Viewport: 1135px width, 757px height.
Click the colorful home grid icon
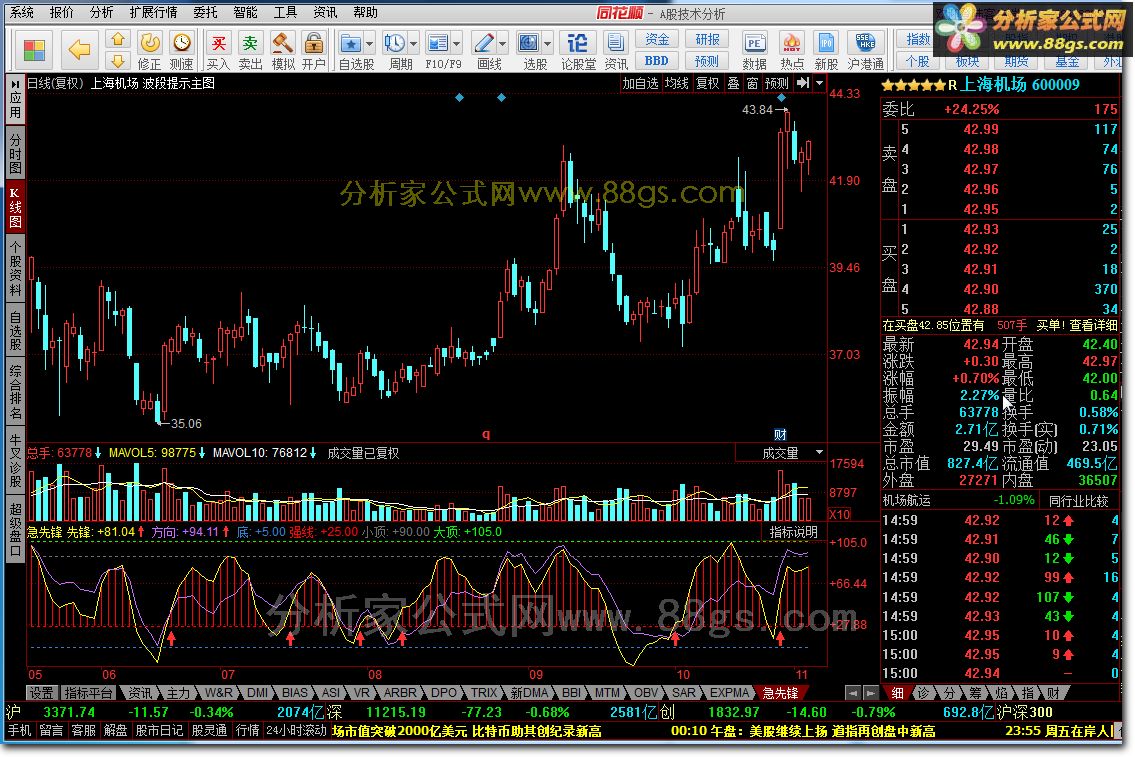(x=34, y=50)
